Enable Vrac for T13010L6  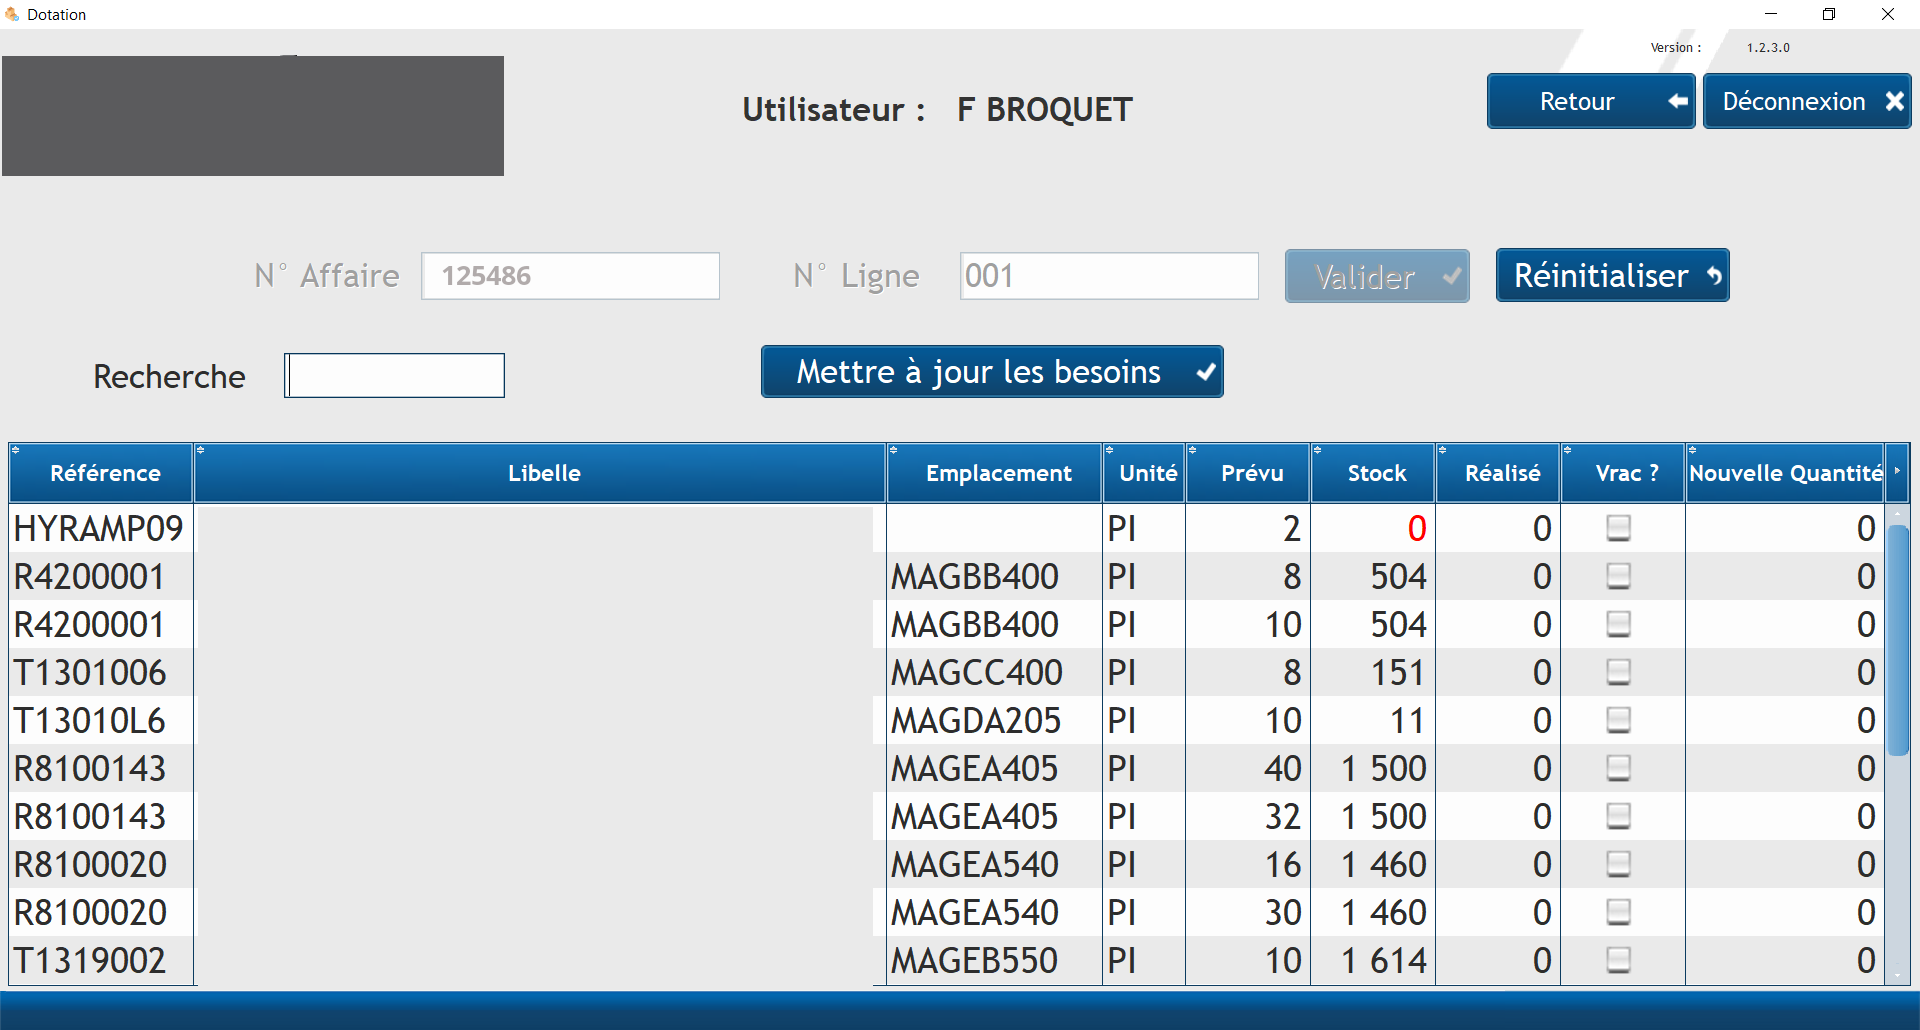(x=1619, y=720)
